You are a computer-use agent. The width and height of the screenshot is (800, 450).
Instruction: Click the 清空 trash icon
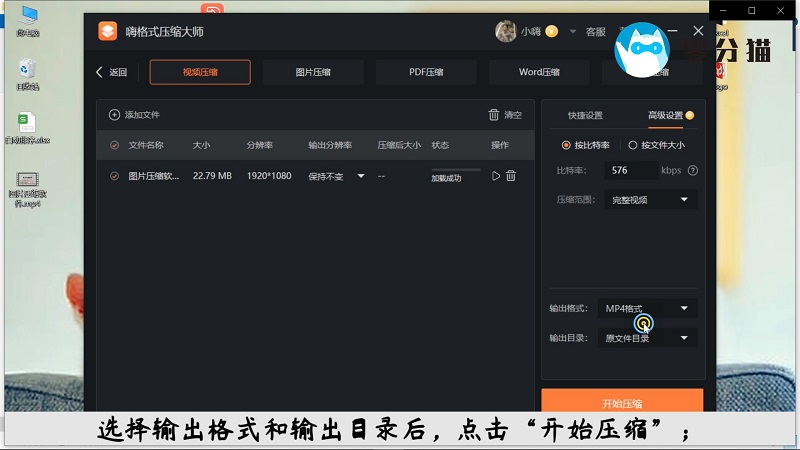pyautogui.click(x=493, y=115)
